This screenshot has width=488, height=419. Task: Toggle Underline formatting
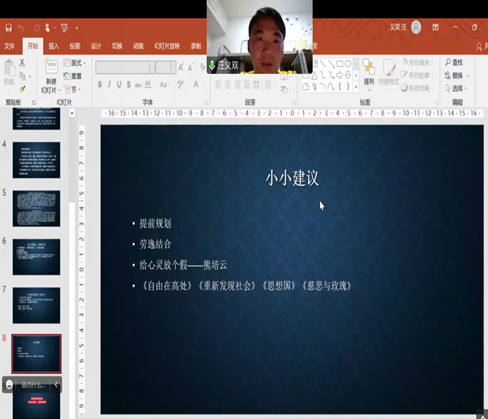119,85
